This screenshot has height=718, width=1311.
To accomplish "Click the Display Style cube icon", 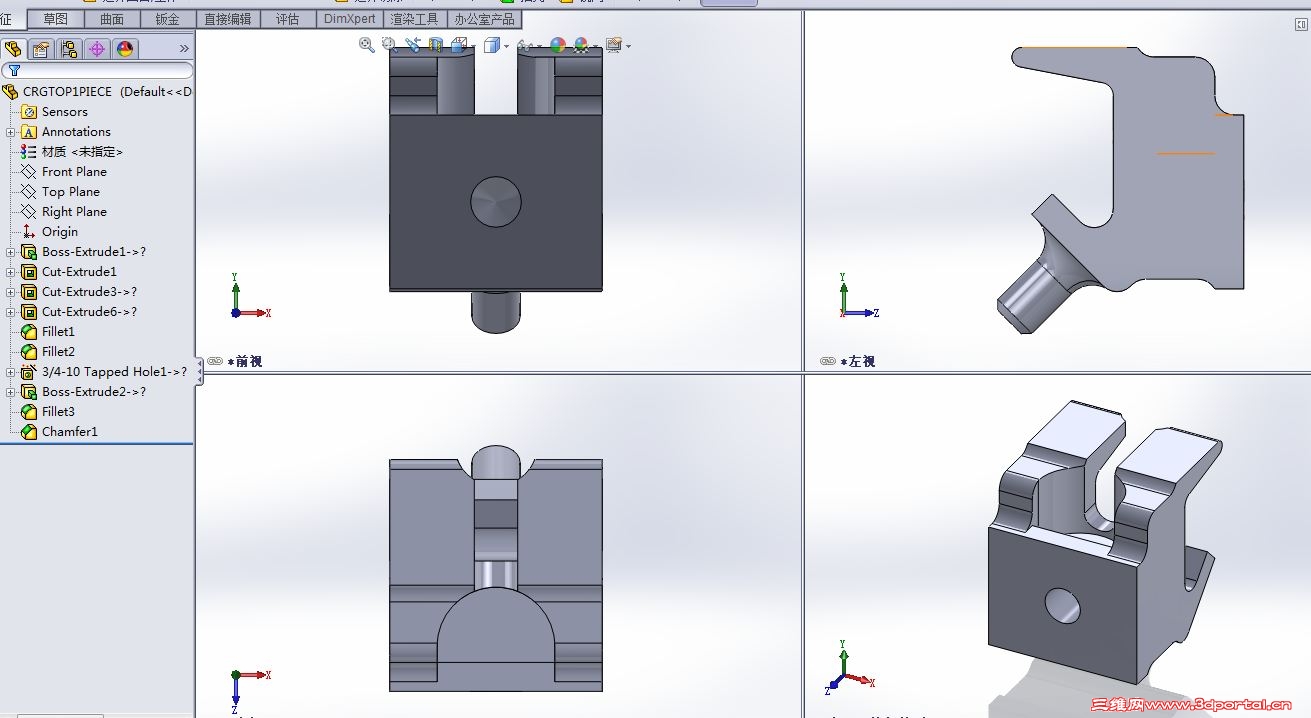I will [x=492, y=45].
